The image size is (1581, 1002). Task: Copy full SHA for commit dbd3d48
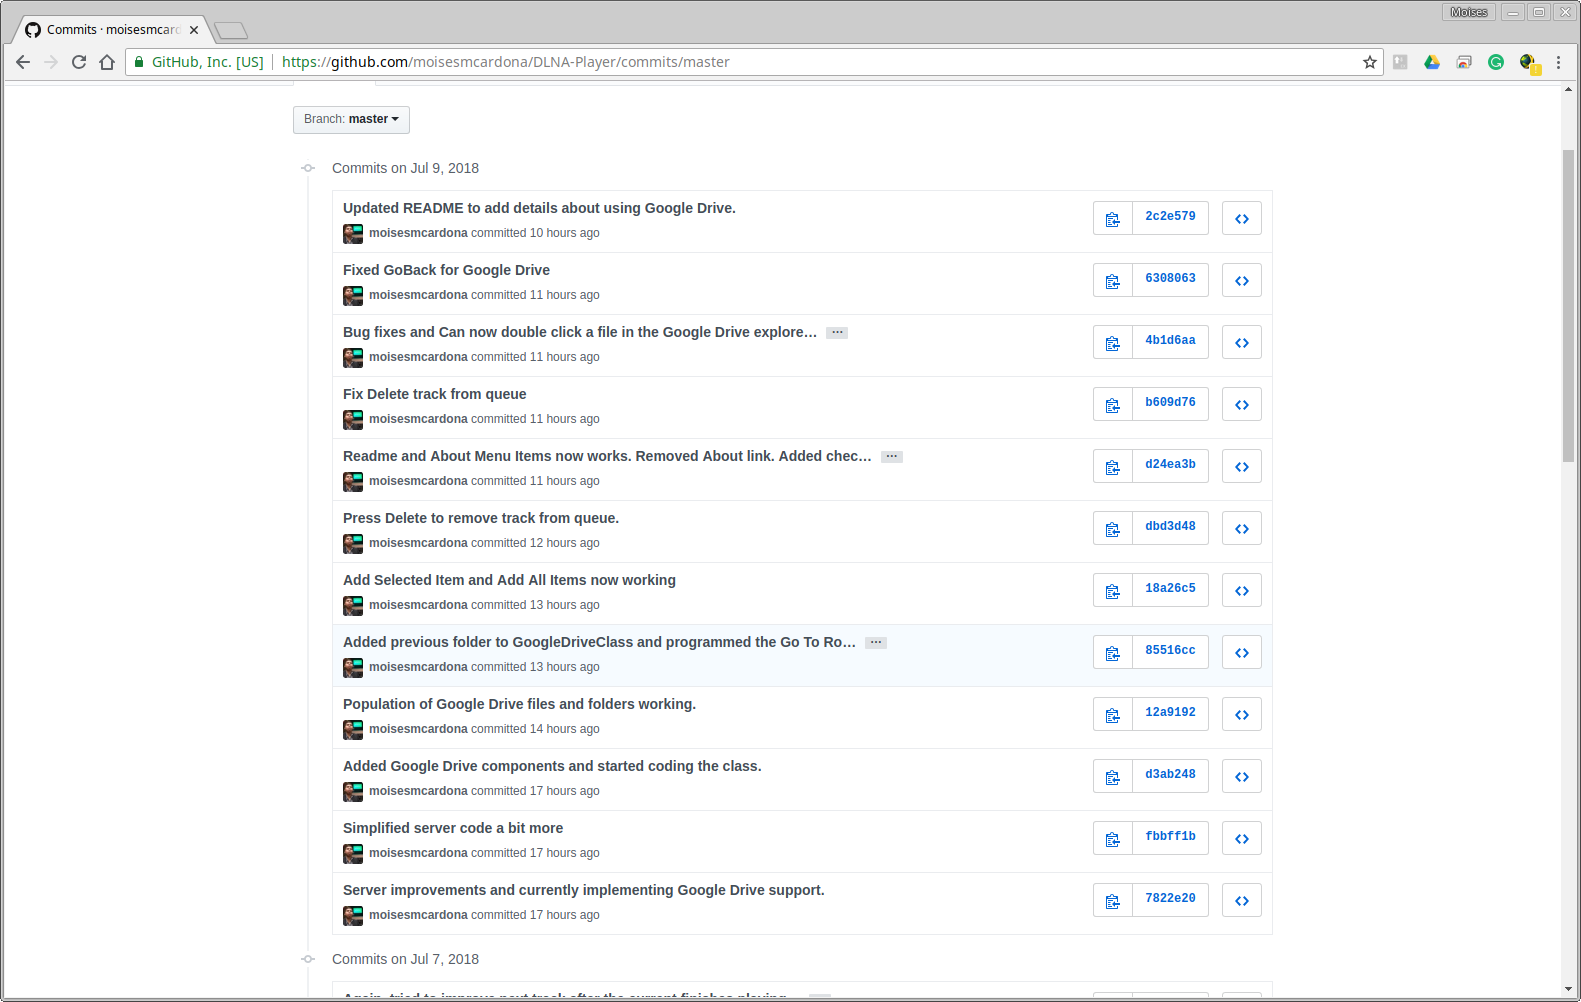pyautogui.click(x=1113, y=528)
